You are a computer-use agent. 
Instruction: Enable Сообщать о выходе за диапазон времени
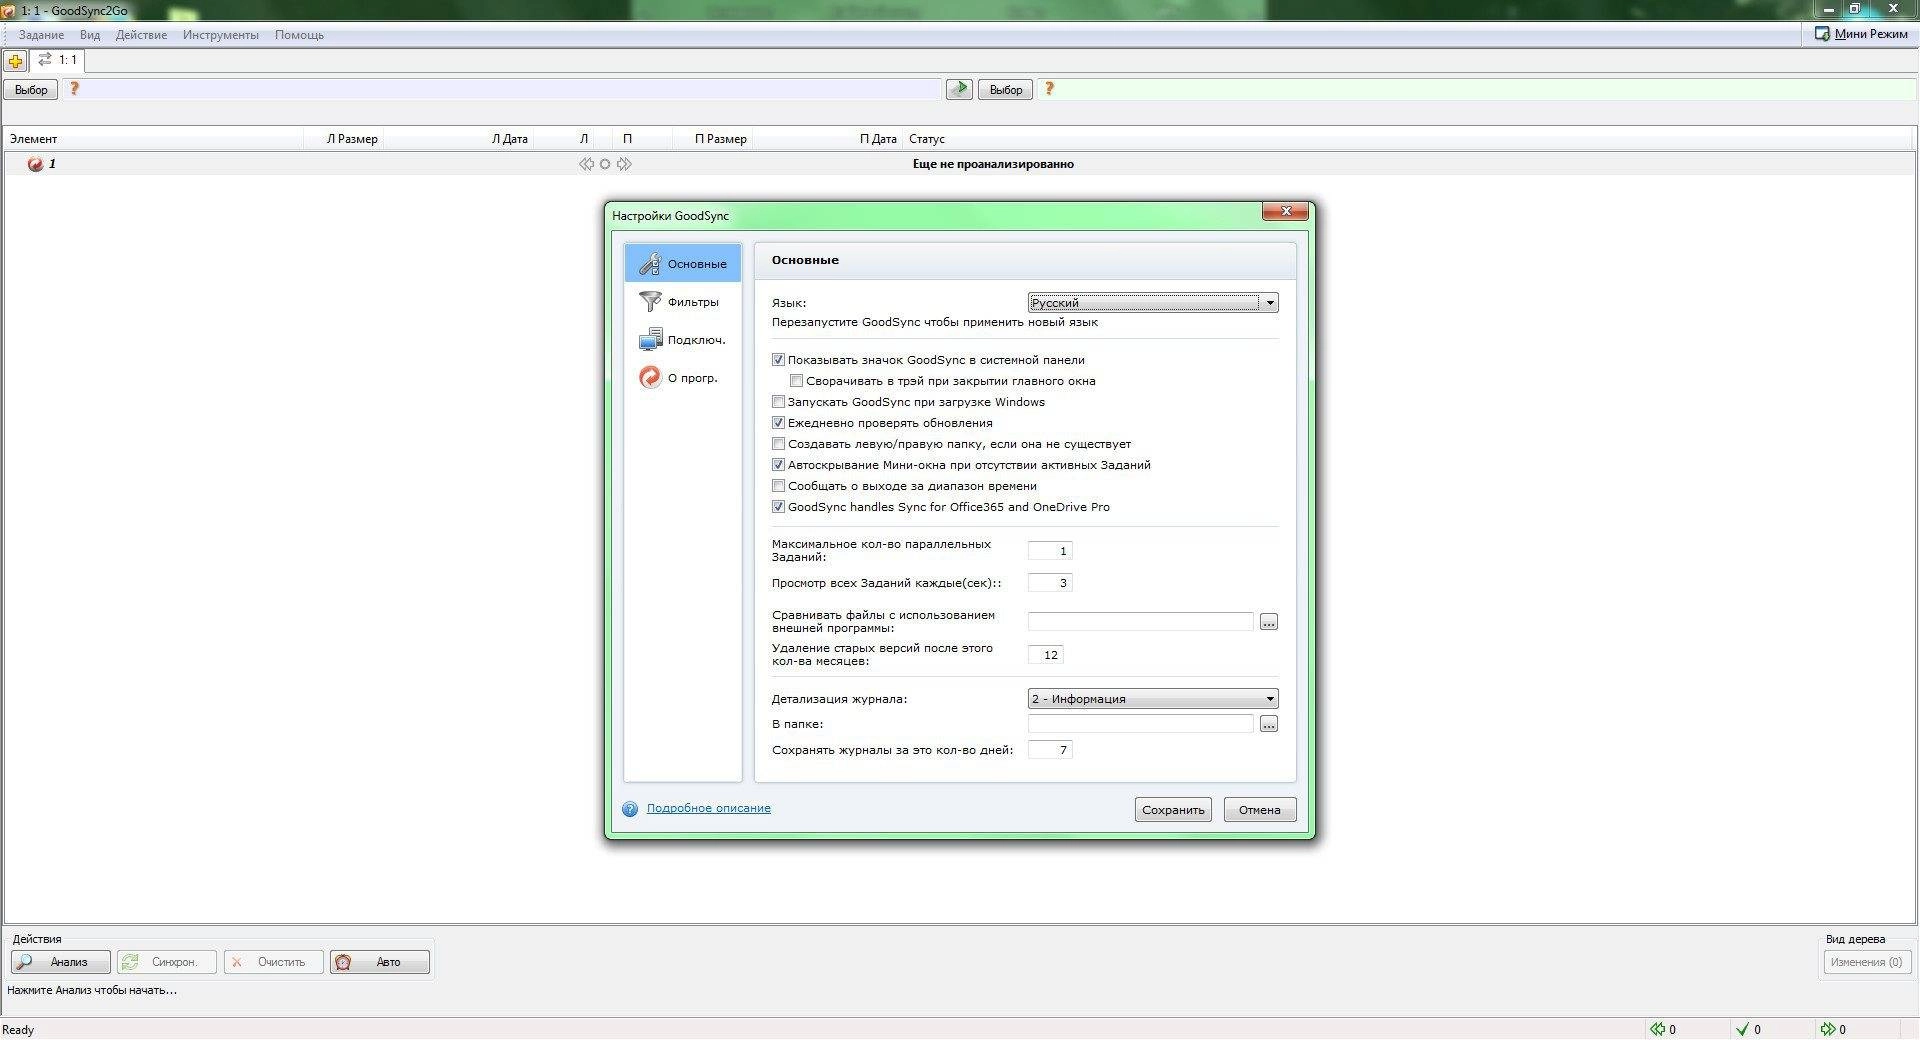click(779, 486)
